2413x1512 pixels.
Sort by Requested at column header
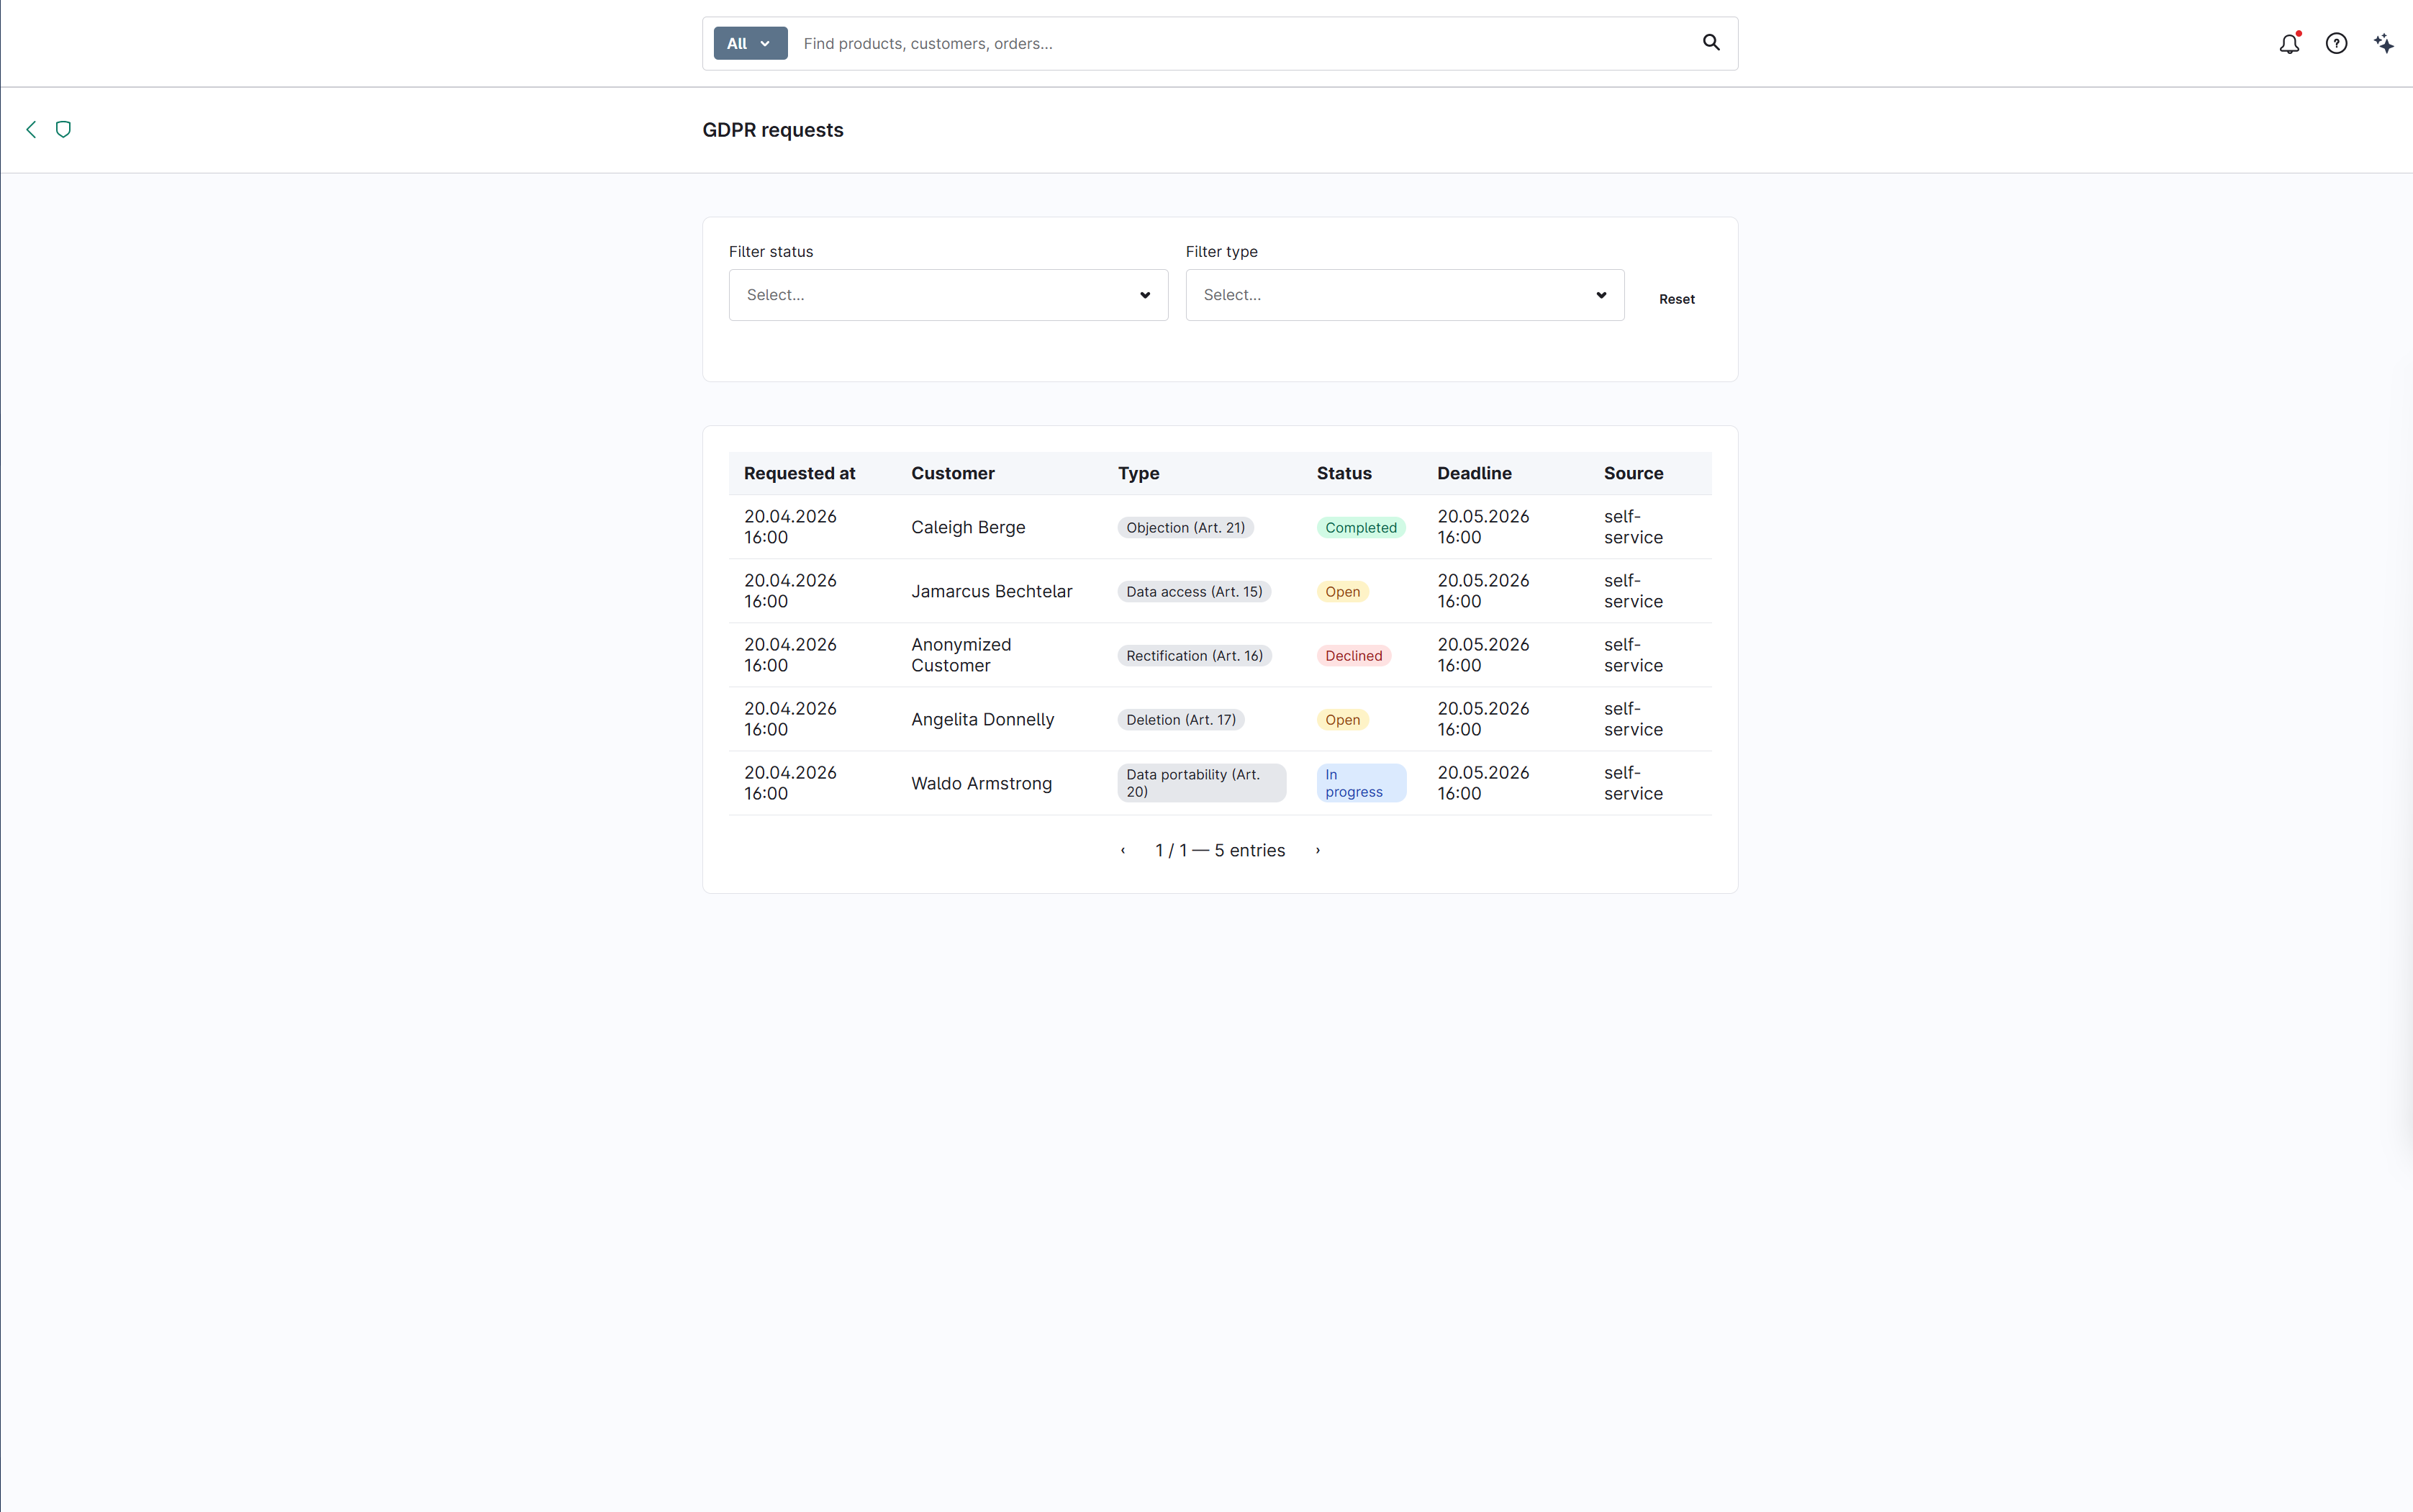coord(799,473)
